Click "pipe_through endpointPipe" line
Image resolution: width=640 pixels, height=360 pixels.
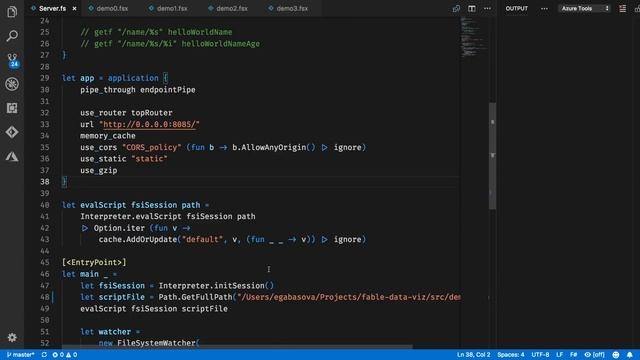tap(138, 90)
